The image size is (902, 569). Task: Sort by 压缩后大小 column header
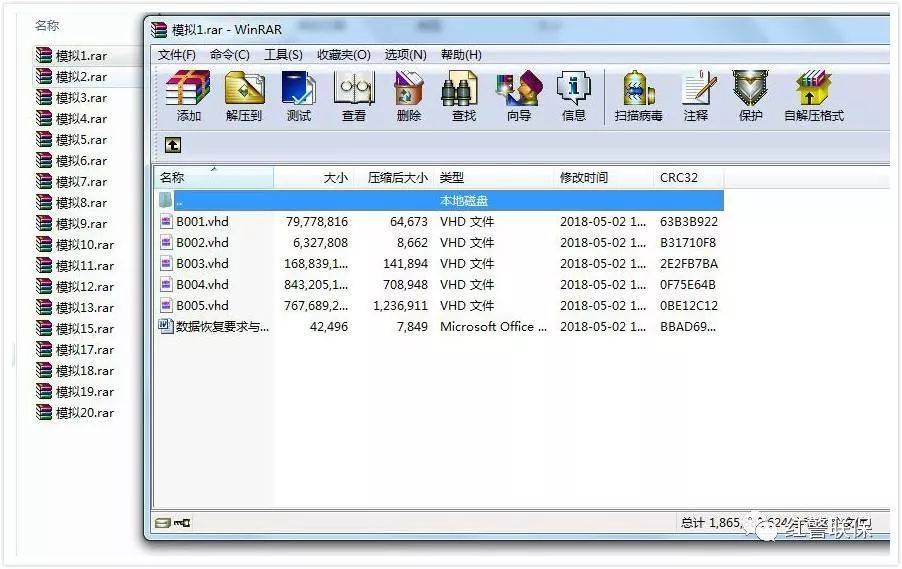tap(398, 177)
